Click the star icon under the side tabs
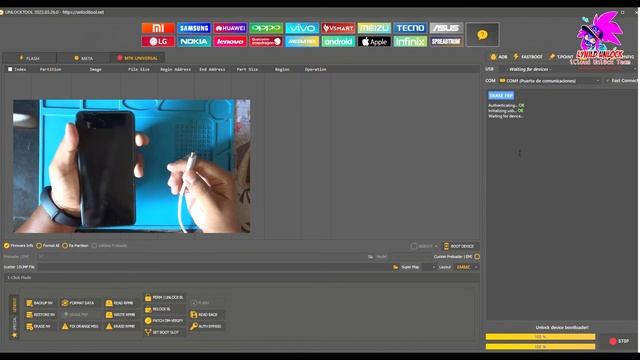The image size is (640, 360). click(14, 335)
